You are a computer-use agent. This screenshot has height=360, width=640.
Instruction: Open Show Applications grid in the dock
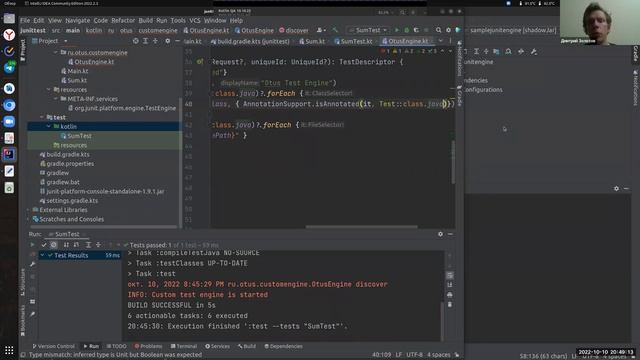coord(9,350)
